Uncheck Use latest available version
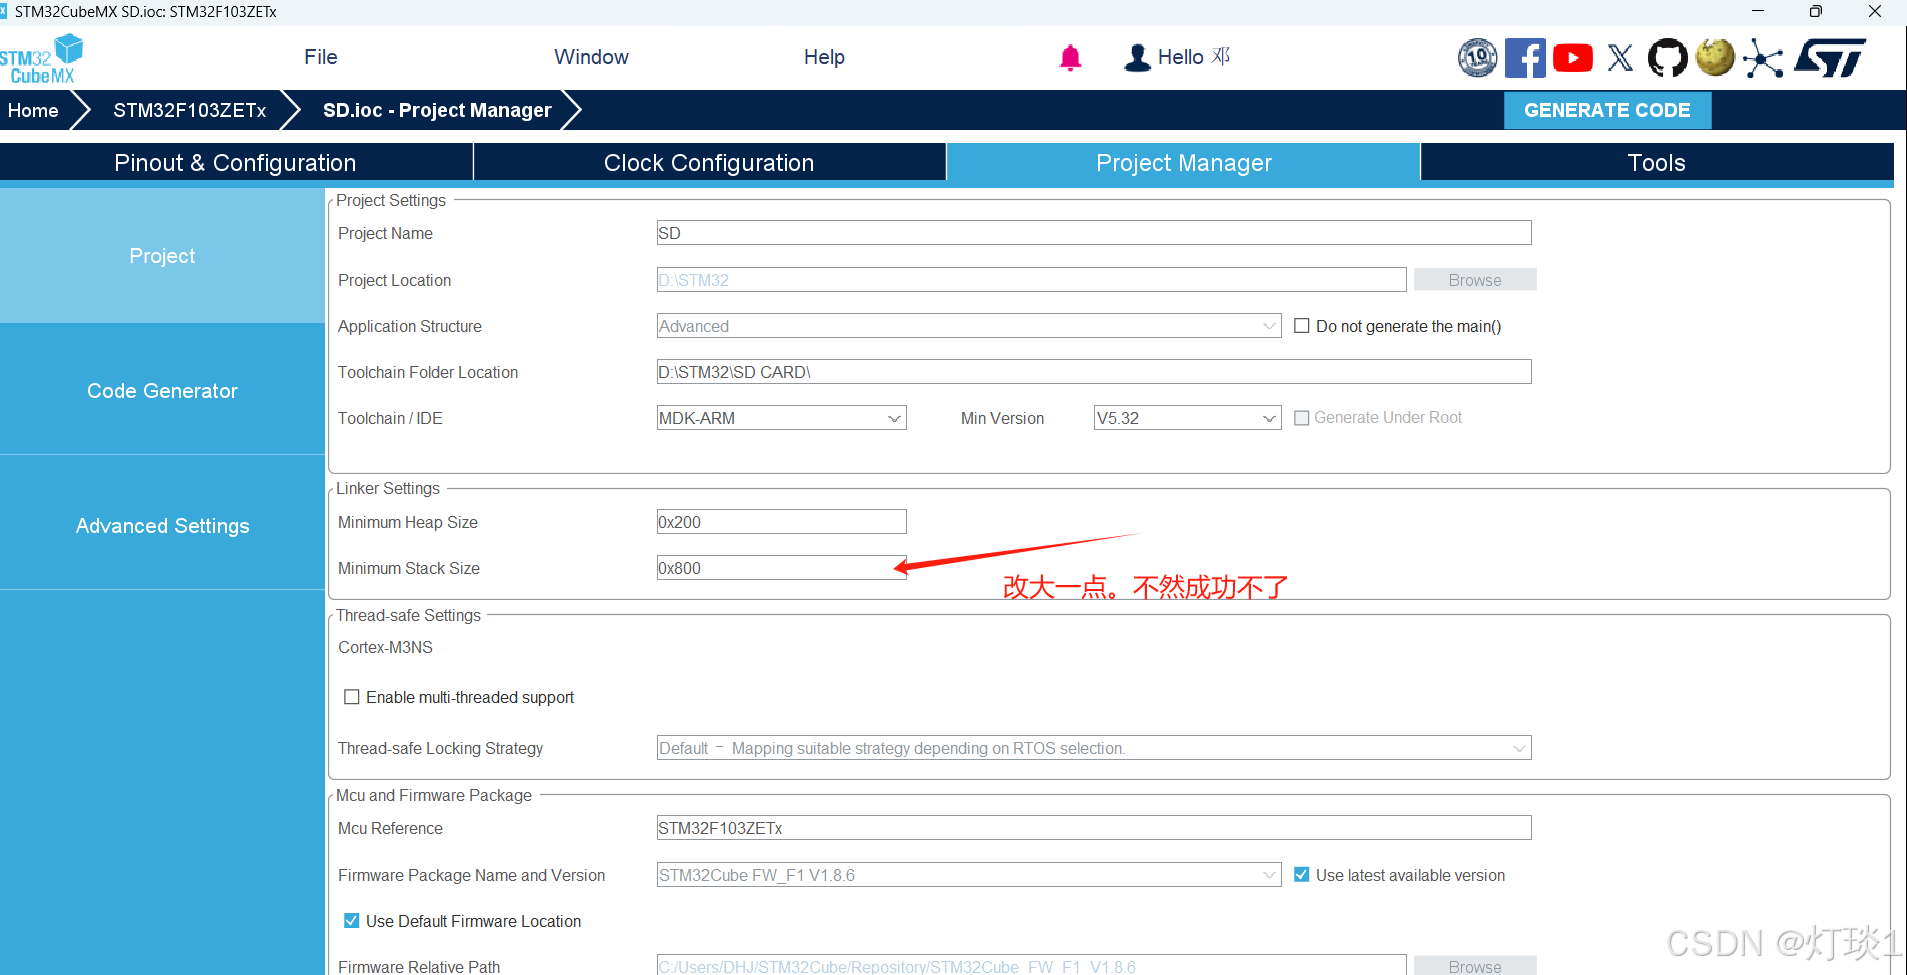Screen dimensions: 1907x975 pyautogui.click(x=1302, y=875)
